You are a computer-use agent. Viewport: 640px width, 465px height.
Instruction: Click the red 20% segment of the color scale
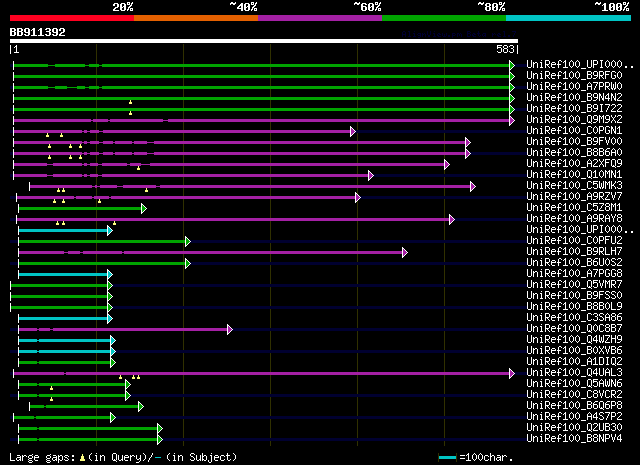72,18
